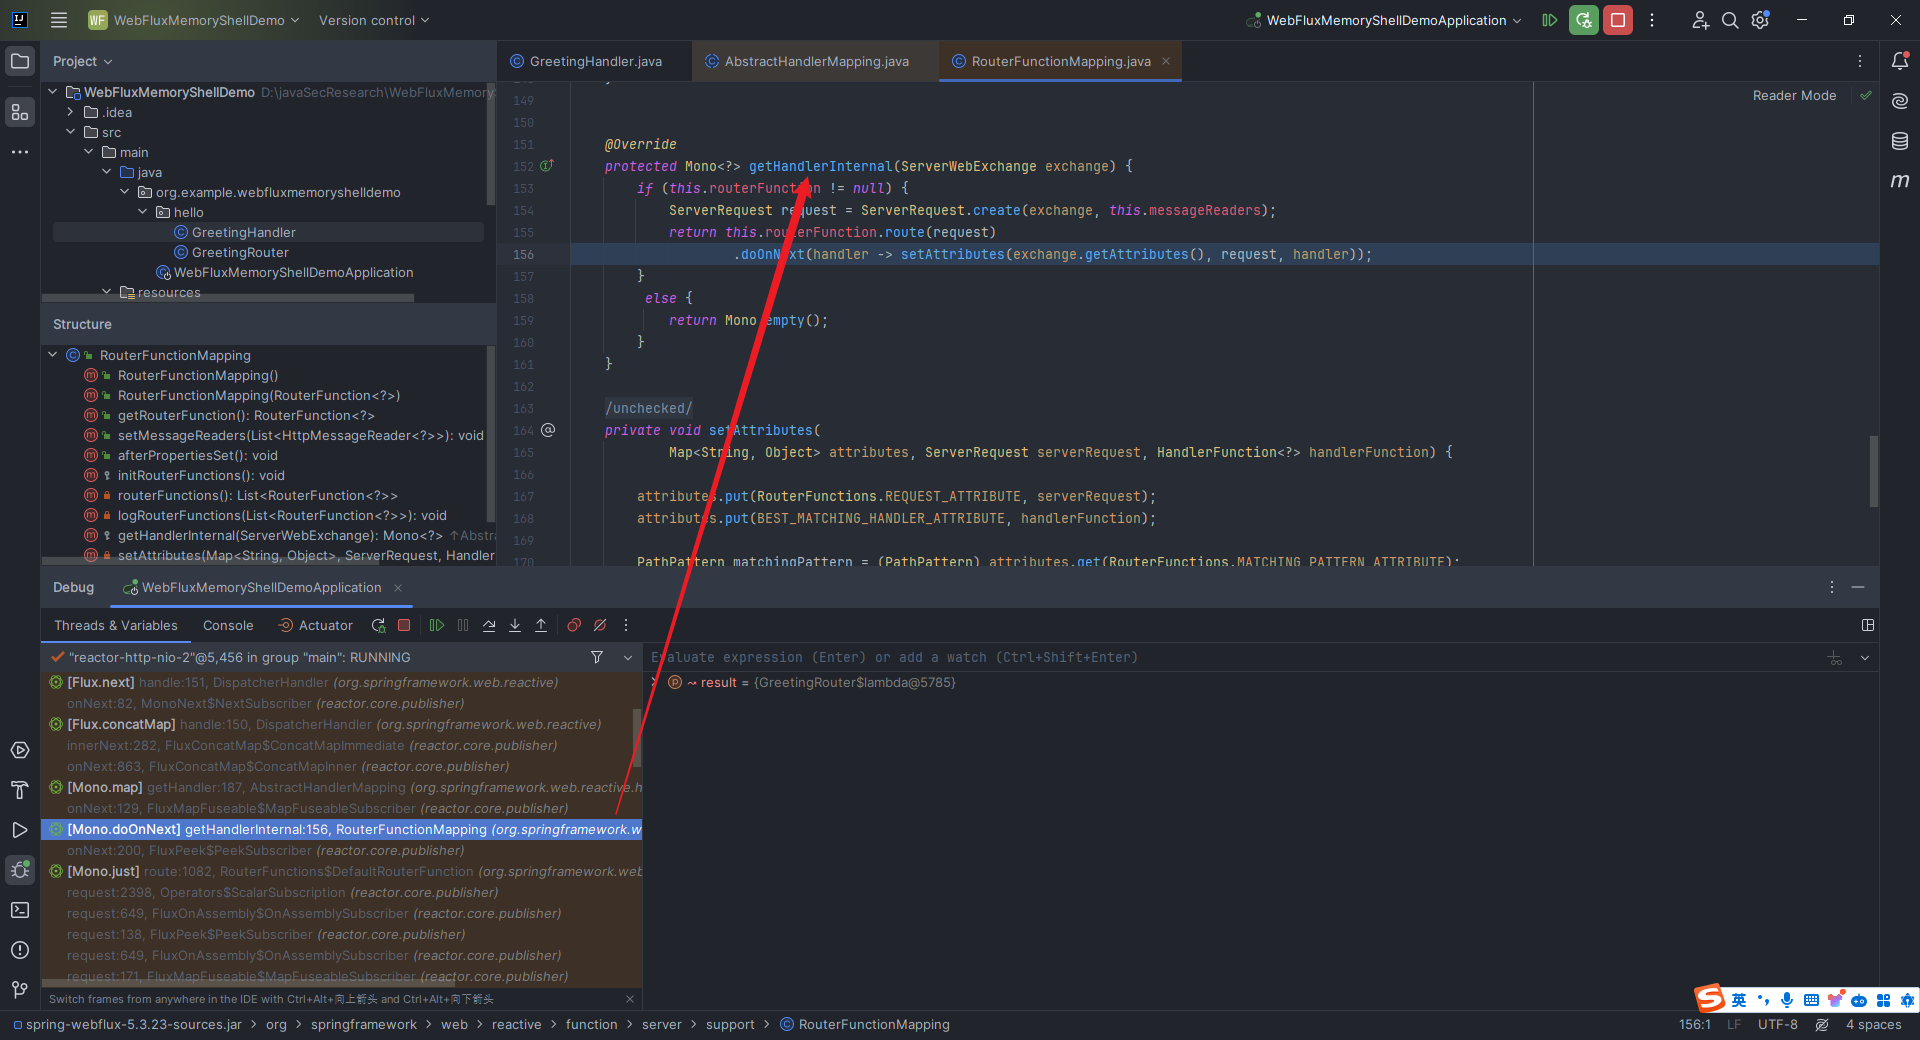The image size is (1920, 1040).
Task: Open the Terminal tool window icon
Action: coord(20,910)
